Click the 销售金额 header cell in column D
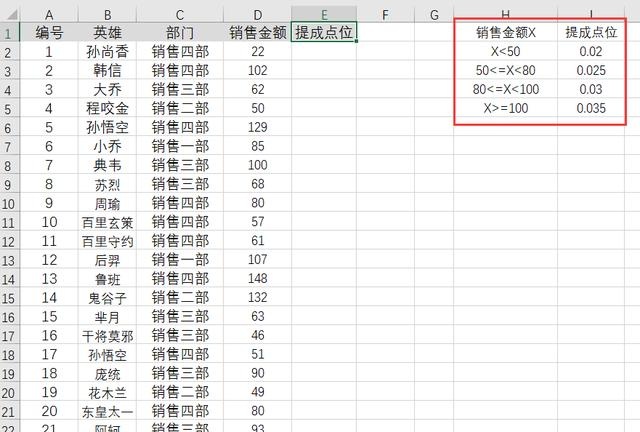Screen dimensions: 640x432 pyautogui.click(x=258, y=32)
